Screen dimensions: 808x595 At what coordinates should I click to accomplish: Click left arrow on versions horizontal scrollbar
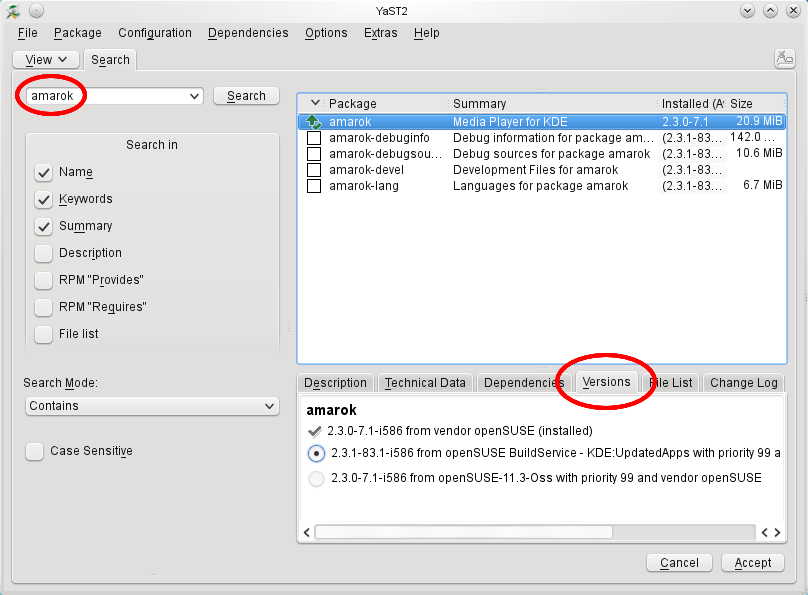pos(307,533)
